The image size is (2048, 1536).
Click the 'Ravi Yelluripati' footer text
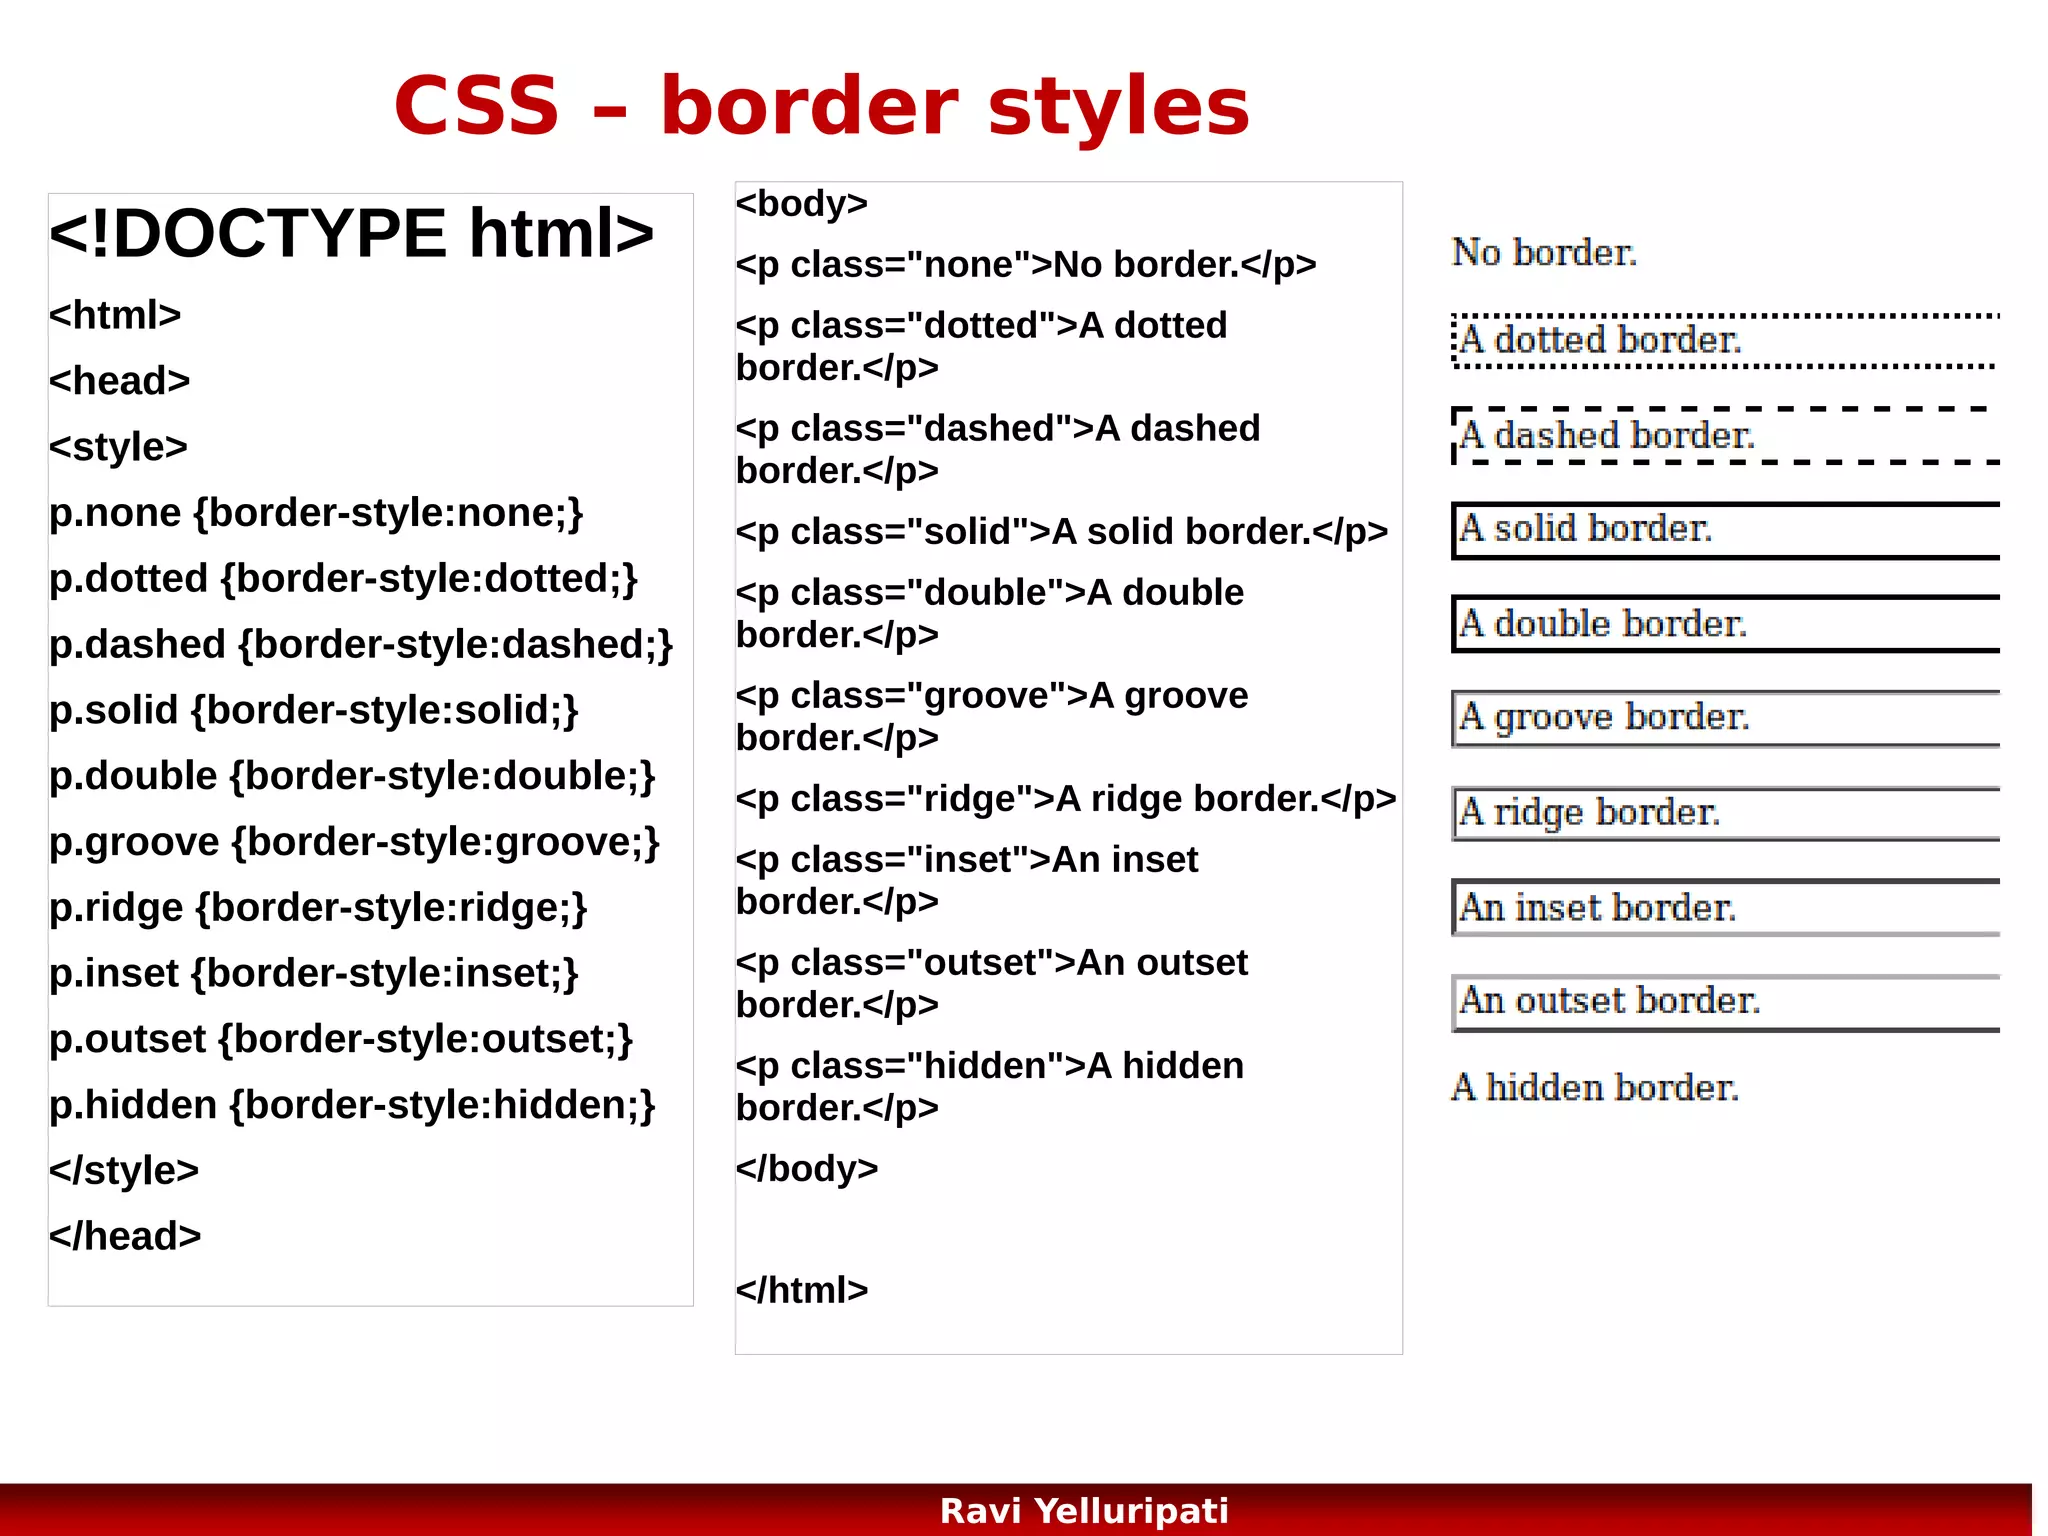1084,1510
